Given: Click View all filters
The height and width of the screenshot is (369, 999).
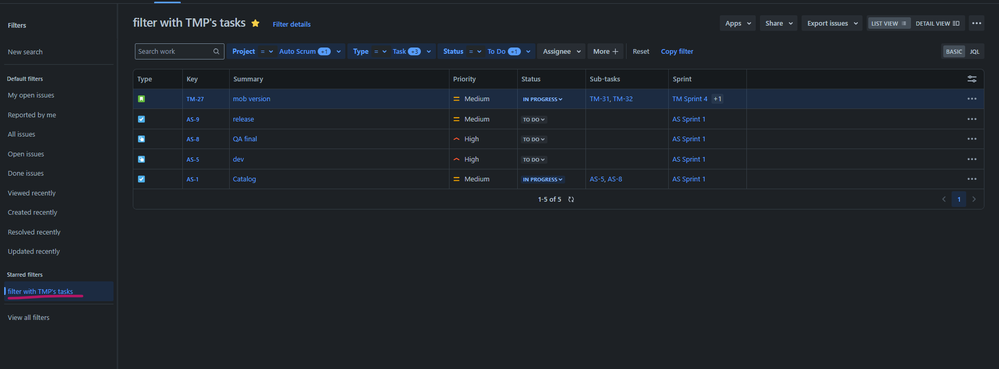Looking at the screenshot, I should [x=29, y=317].
